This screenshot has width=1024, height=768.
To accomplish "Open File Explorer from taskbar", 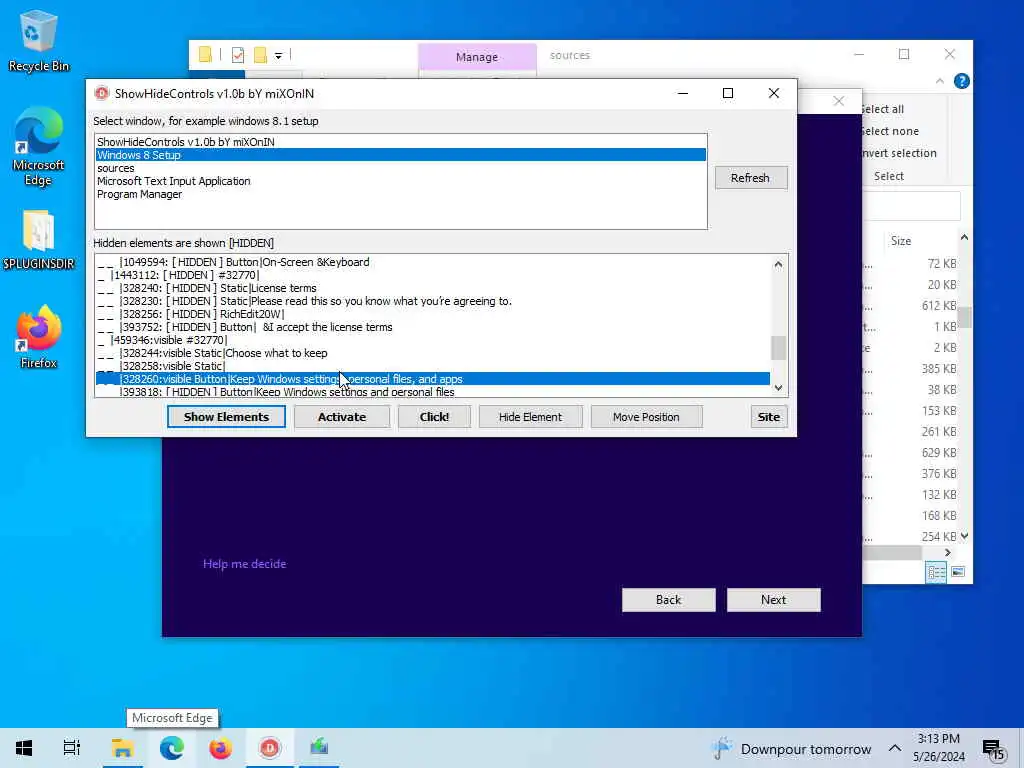I will click(x=122, y=748).
